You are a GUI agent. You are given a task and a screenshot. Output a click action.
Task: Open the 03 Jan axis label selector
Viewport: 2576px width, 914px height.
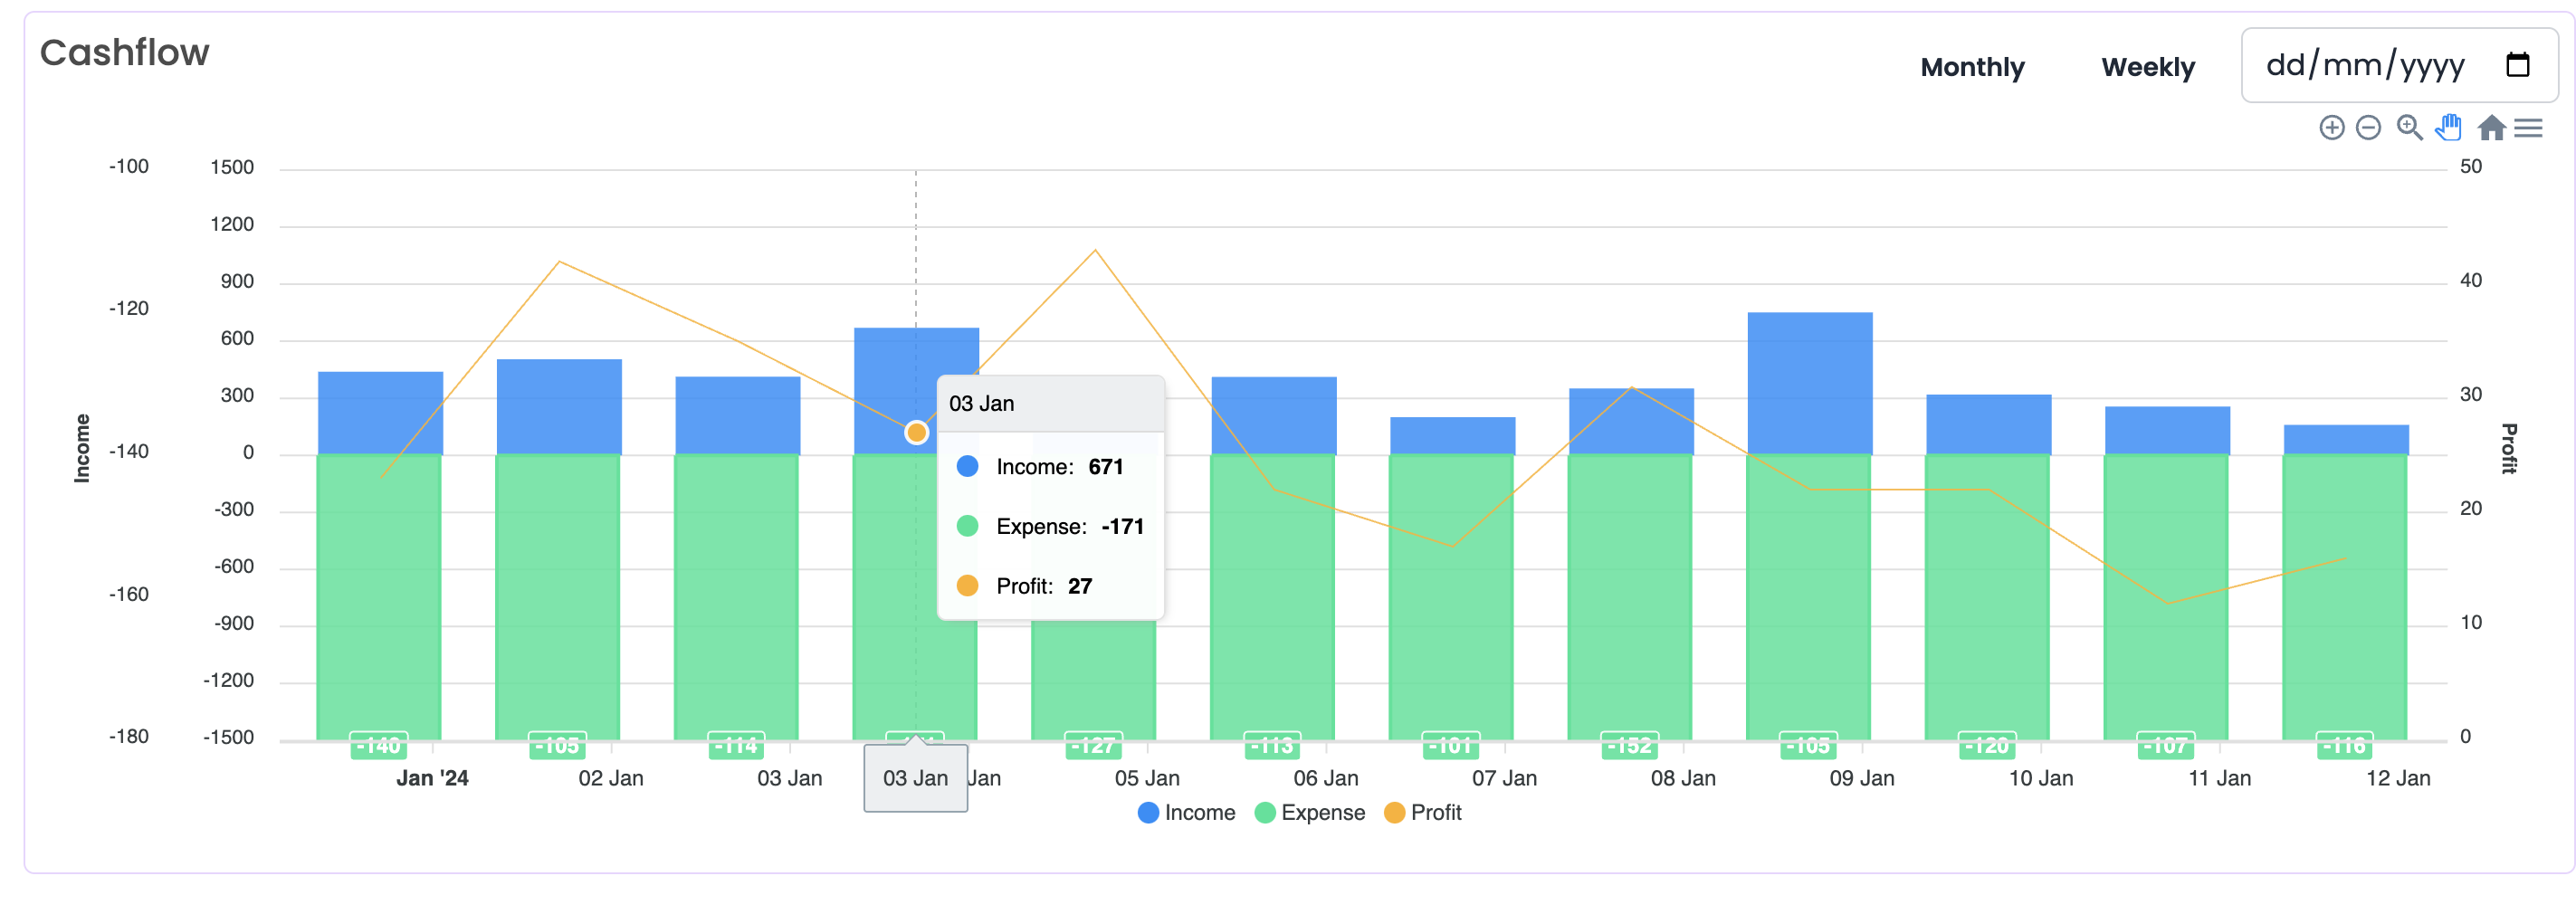point(915,778)
